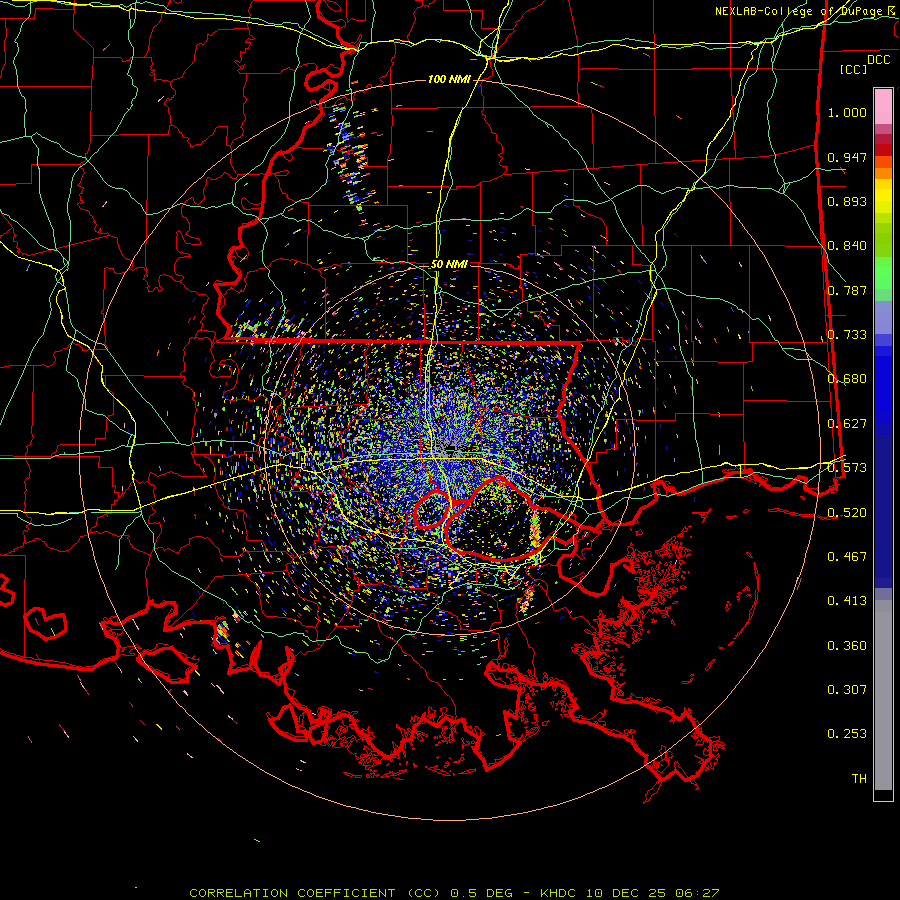Pick the bright green color scale segment
This screenshot has width=900, height=900.
(883, 273)
